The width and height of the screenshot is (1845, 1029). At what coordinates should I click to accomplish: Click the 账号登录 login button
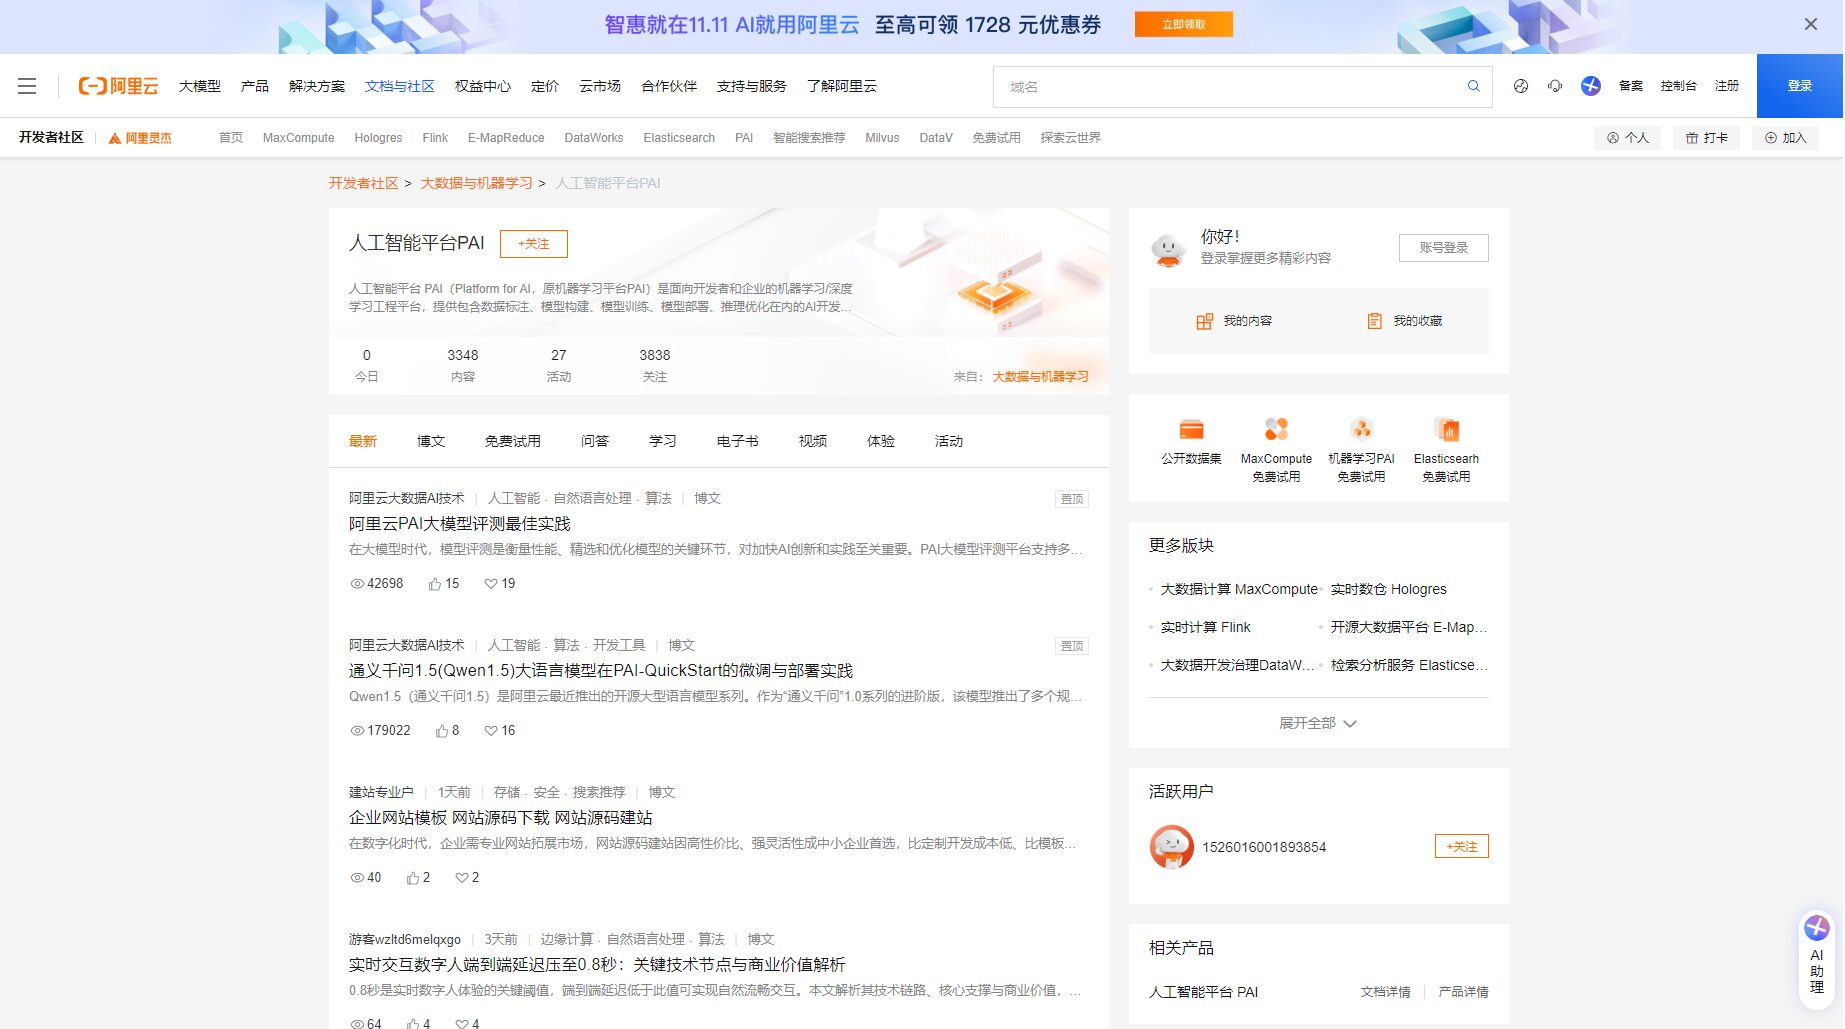pos(1443,247)
